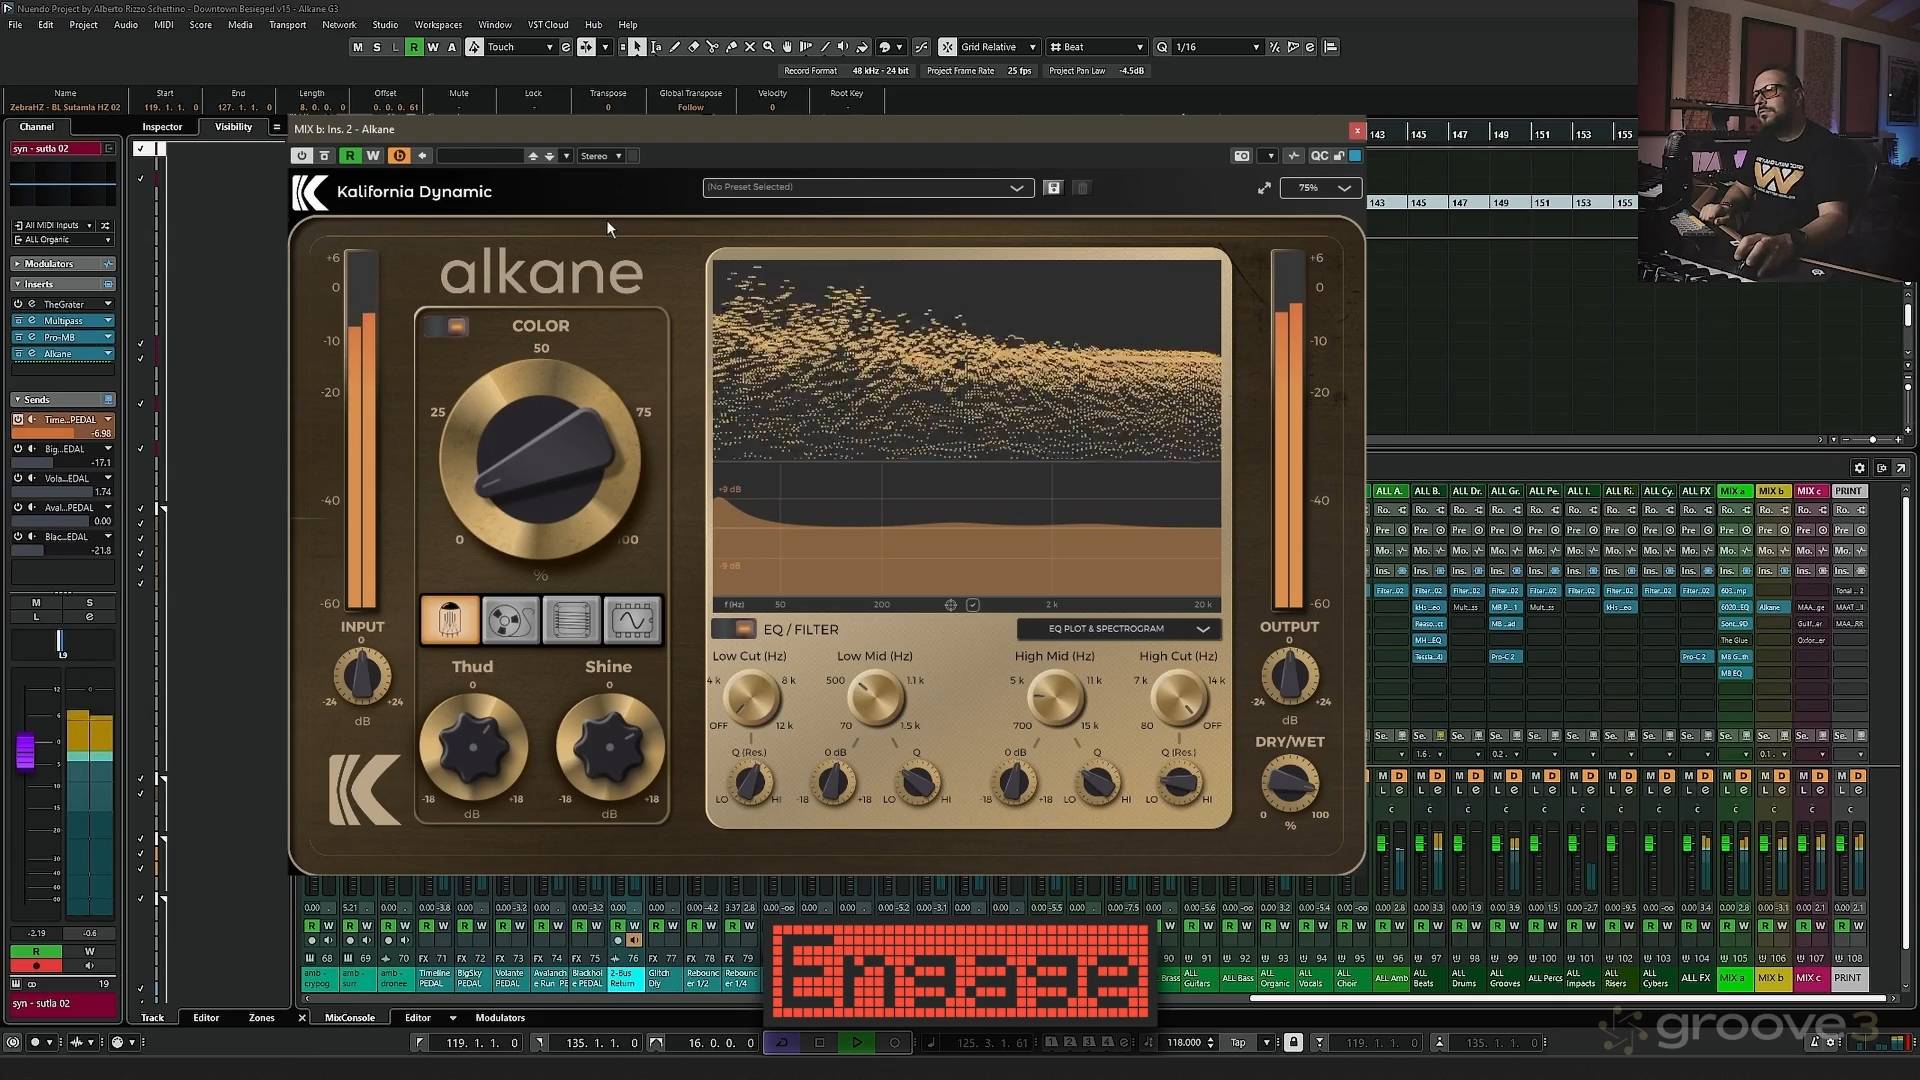Select the Object Selection arrow tool

click(637, 47)
